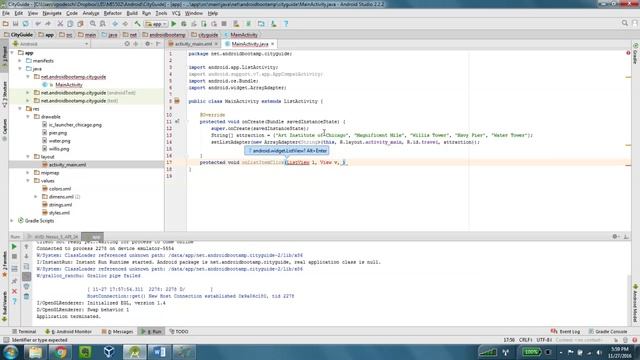Toggle the Android Model side tool window

(636, 304)
